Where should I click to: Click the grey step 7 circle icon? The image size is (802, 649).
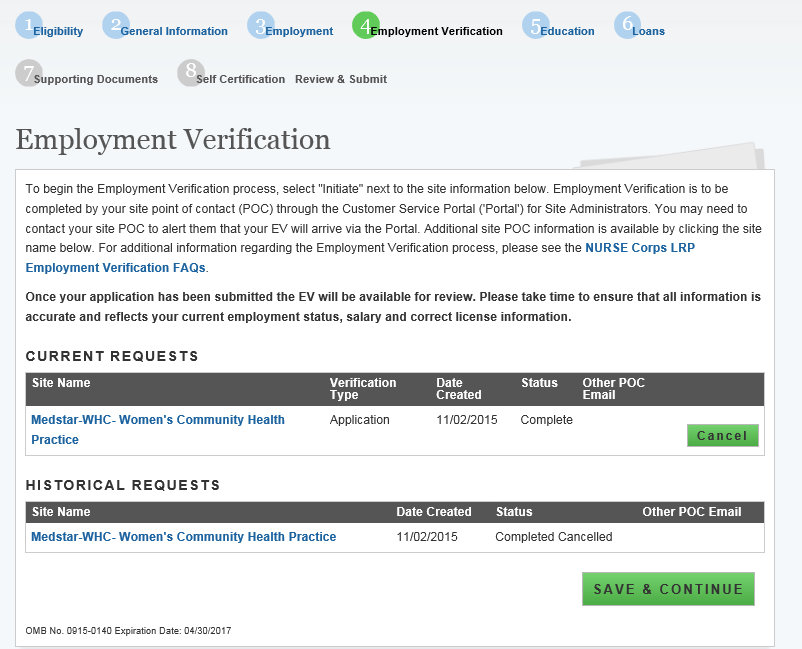pos(29,73)
